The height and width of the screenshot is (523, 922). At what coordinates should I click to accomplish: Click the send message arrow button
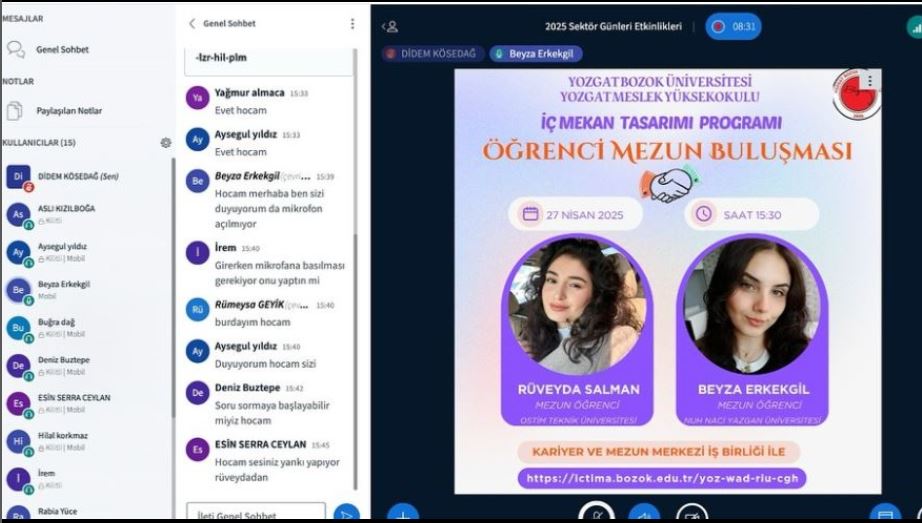point(347,514)
